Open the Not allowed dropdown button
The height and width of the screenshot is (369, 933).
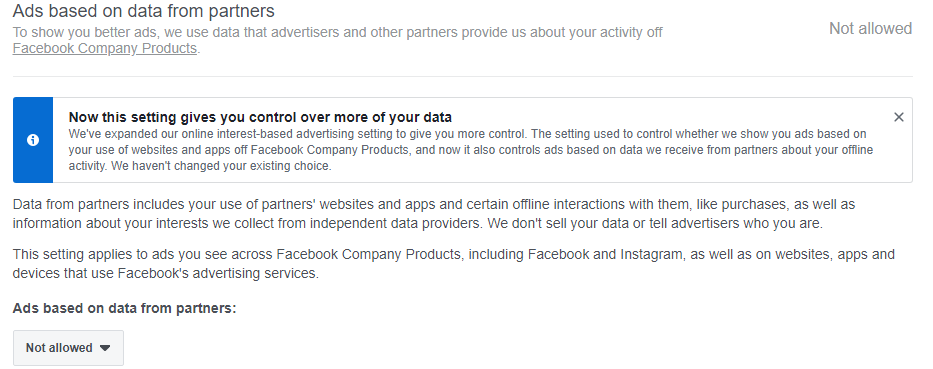click(x=68, y=348)
